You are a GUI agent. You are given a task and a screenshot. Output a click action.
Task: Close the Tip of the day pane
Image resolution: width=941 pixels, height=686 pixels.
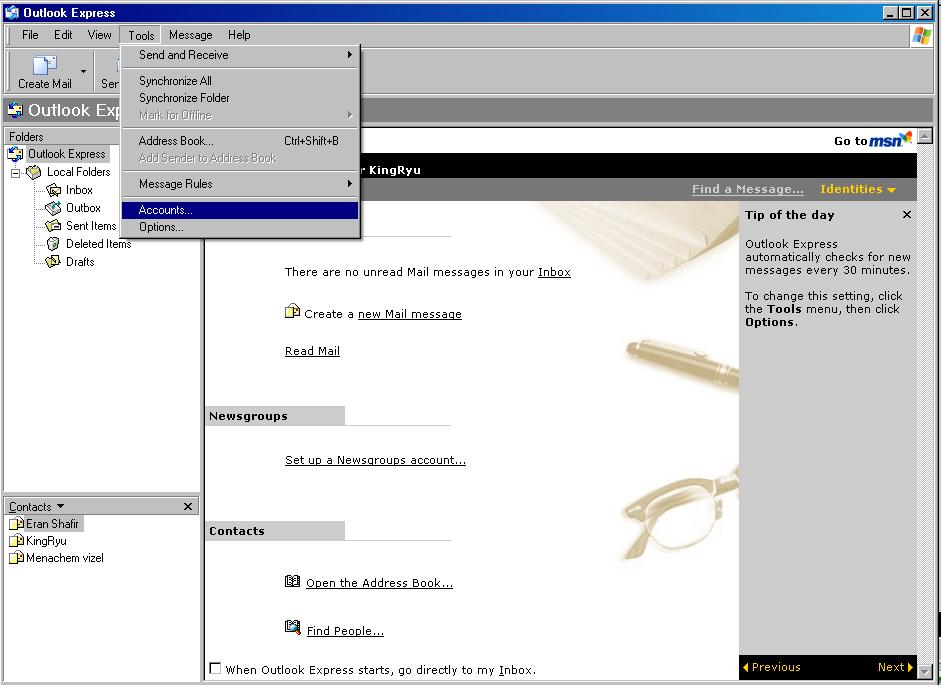point(907,215)
